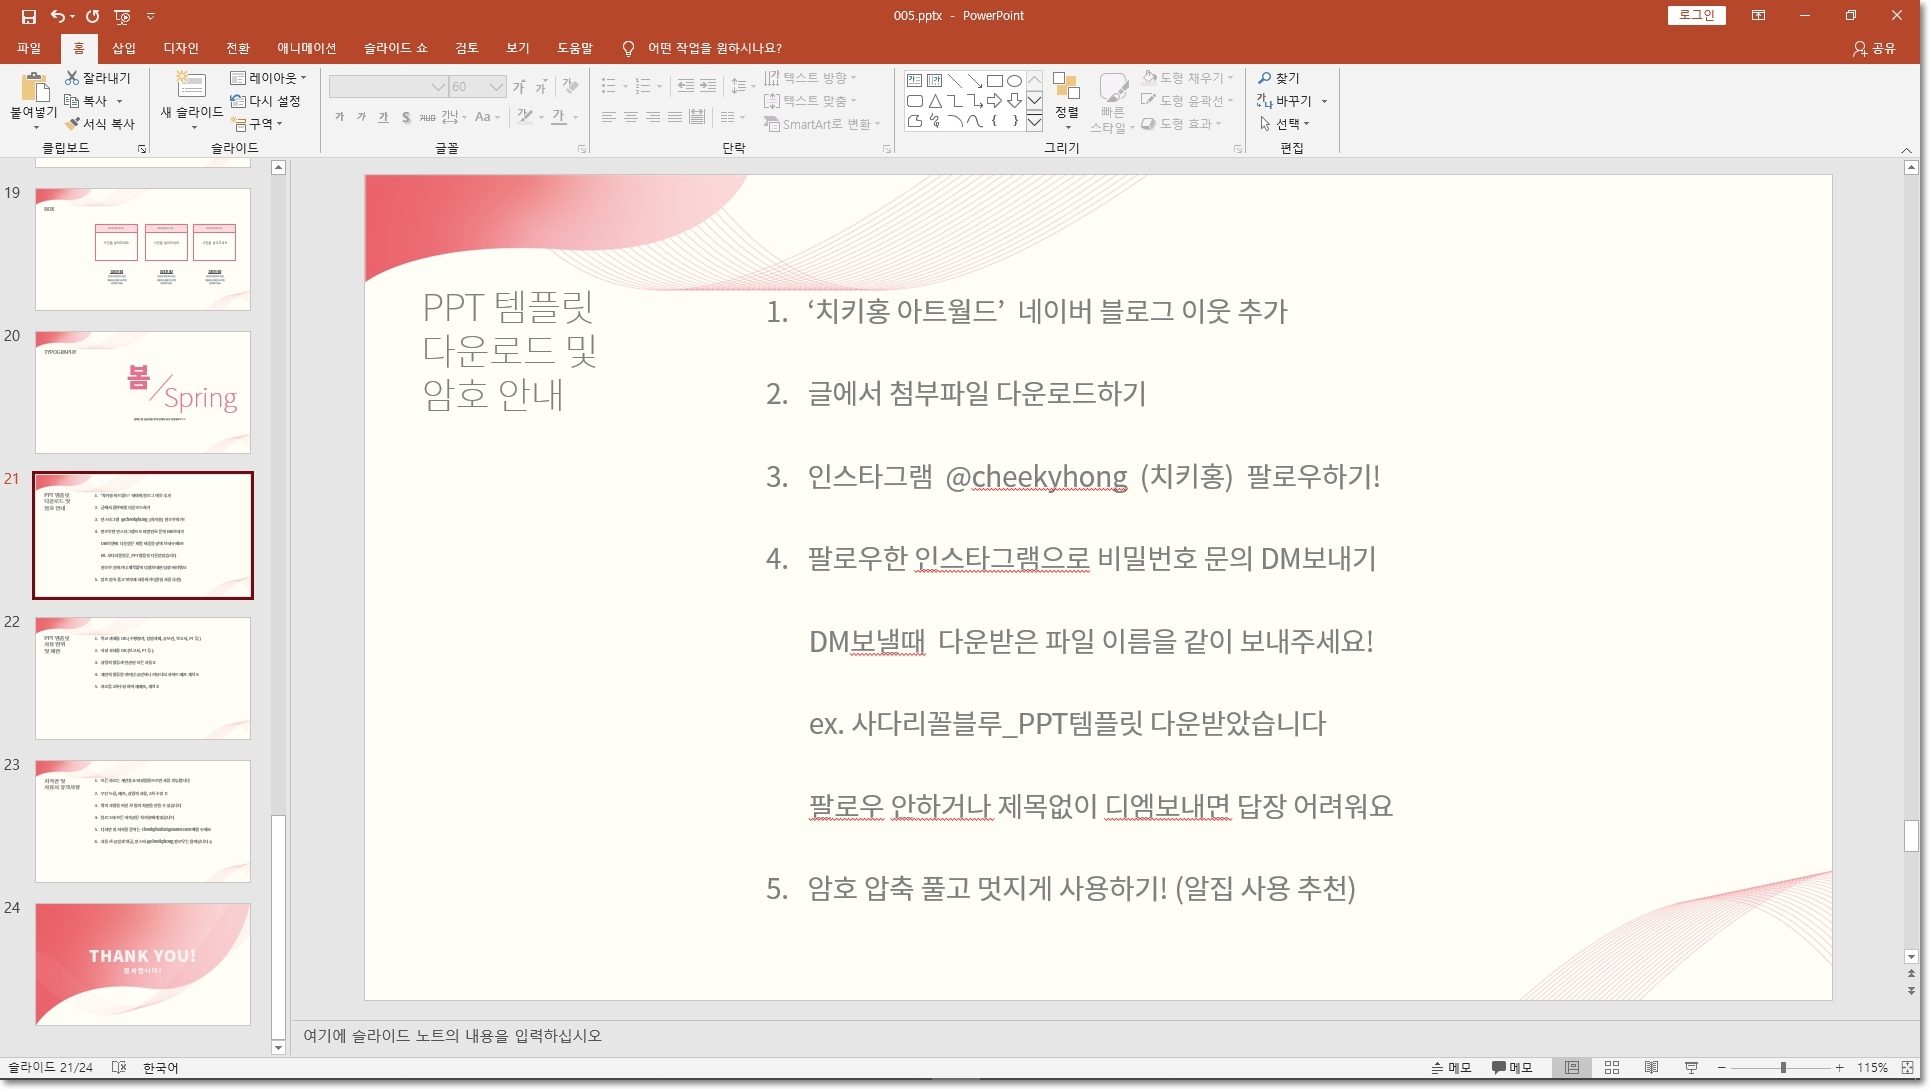The width and height of the screenshot is (1929, 1089).
Task: Collapse the ribbon with the caret
Action: (1907, 149)
